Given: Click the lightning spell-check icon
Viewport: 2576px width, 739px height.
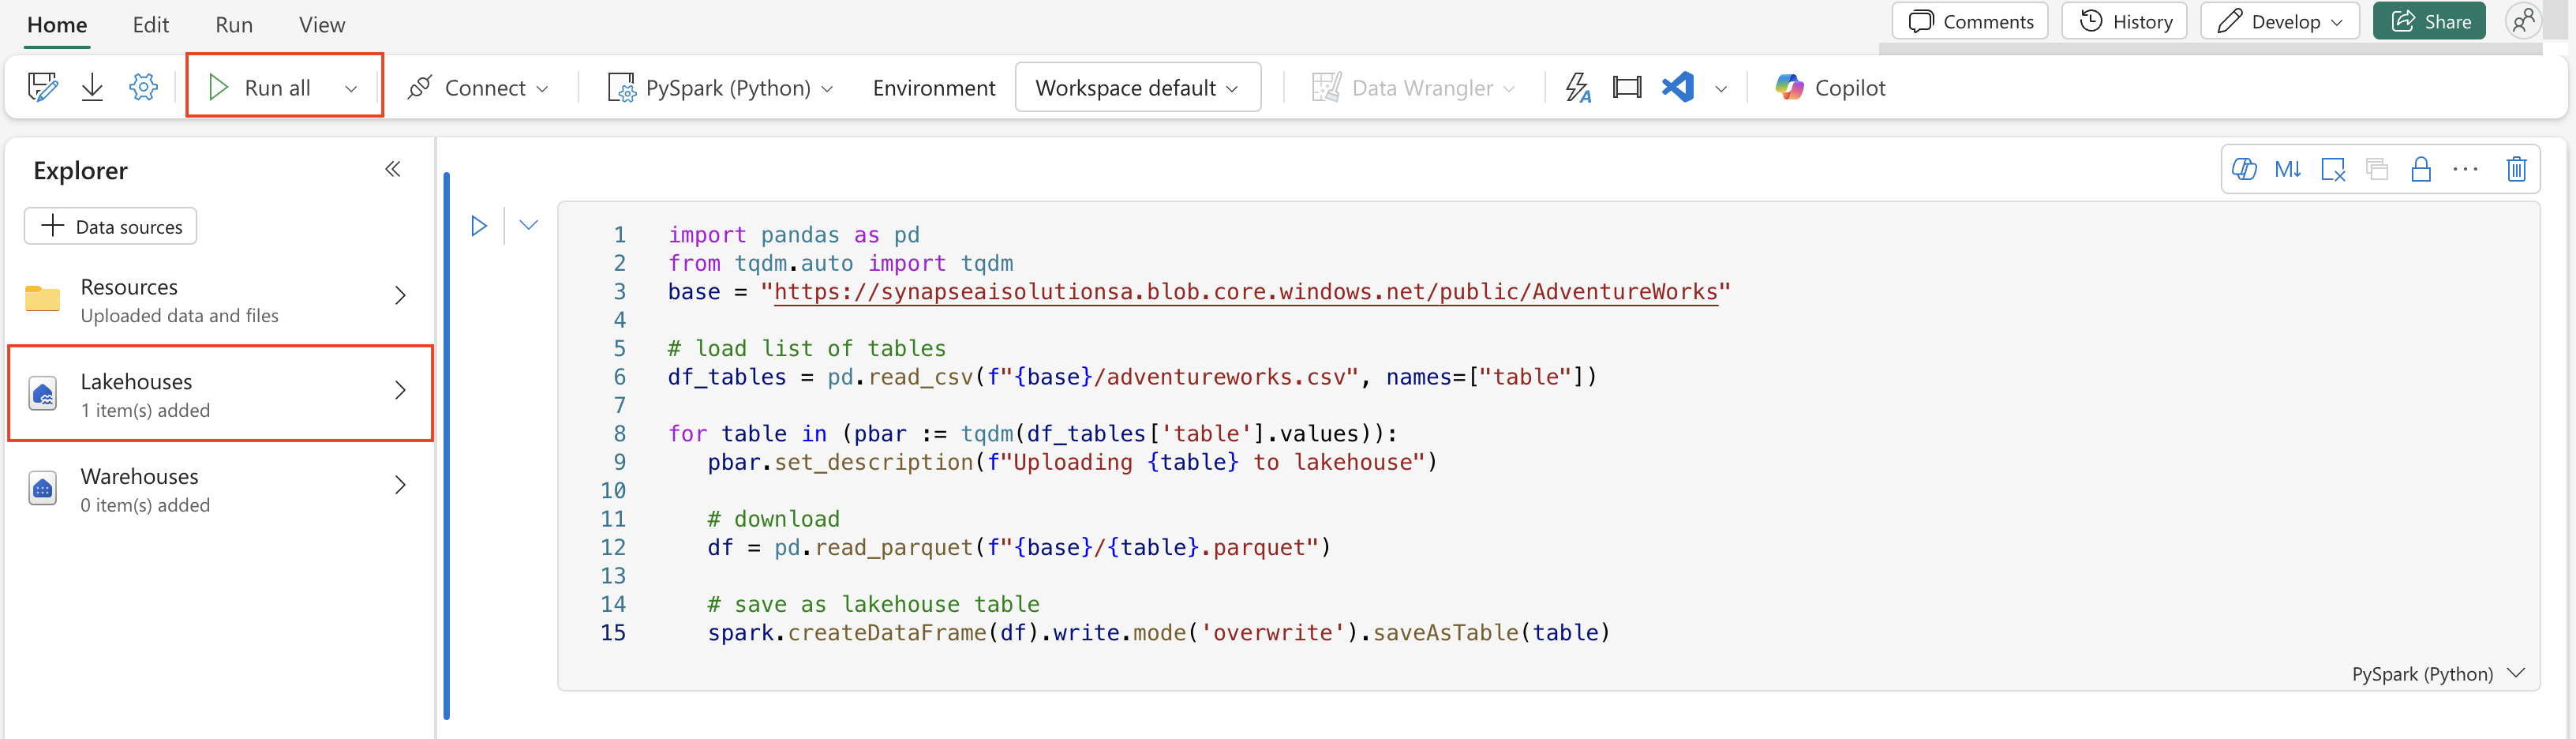Looking at the screenshot, I should (1578, 87).
